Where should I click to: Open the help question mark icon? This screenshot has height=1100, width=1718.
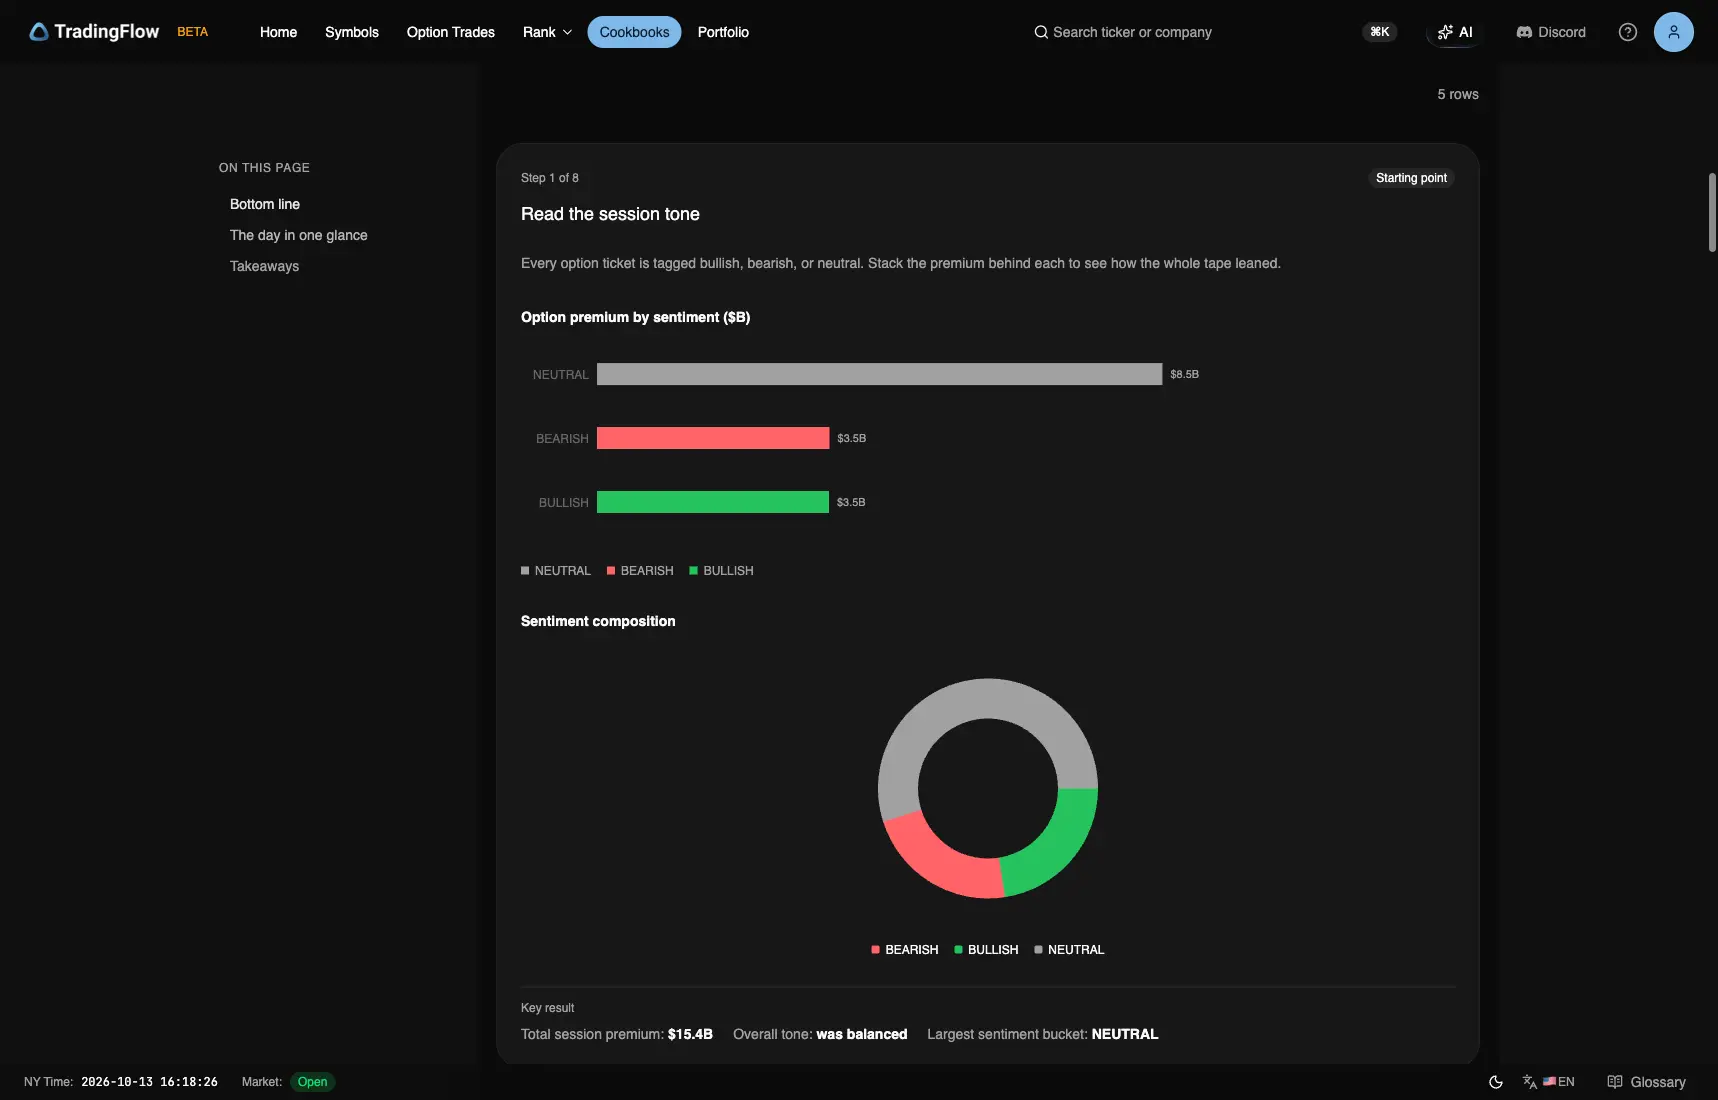(1628, 32)
